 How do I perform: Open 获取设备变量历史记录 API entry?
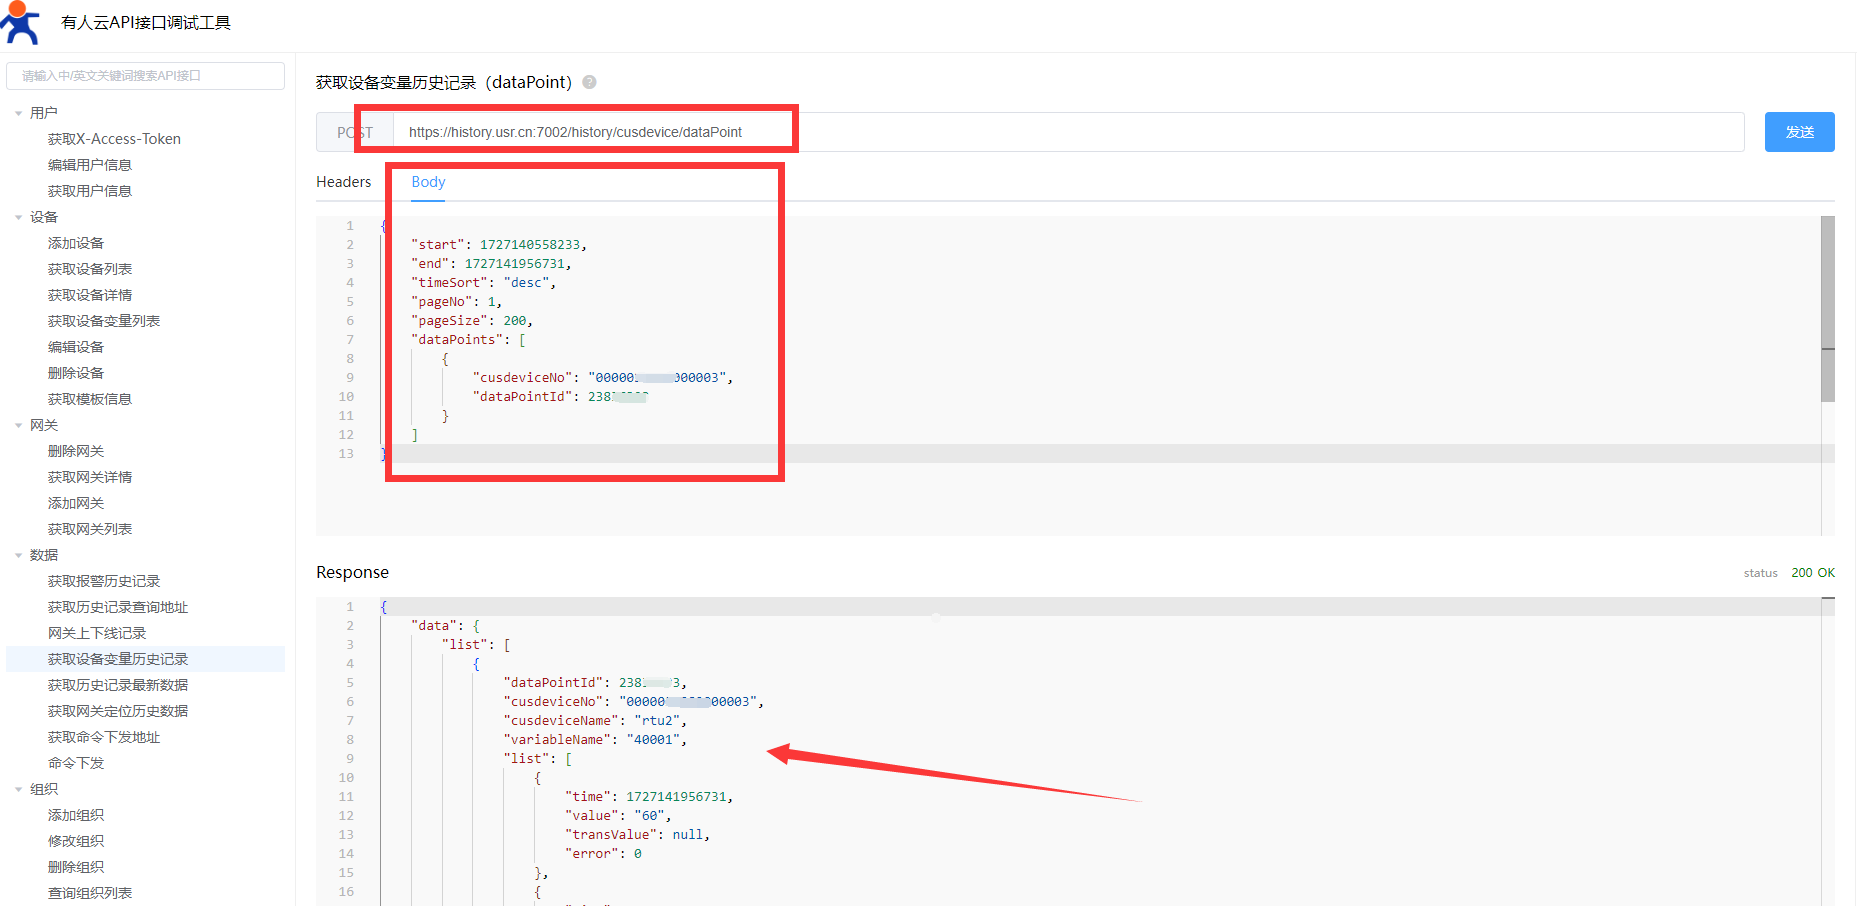pos(118,659)
